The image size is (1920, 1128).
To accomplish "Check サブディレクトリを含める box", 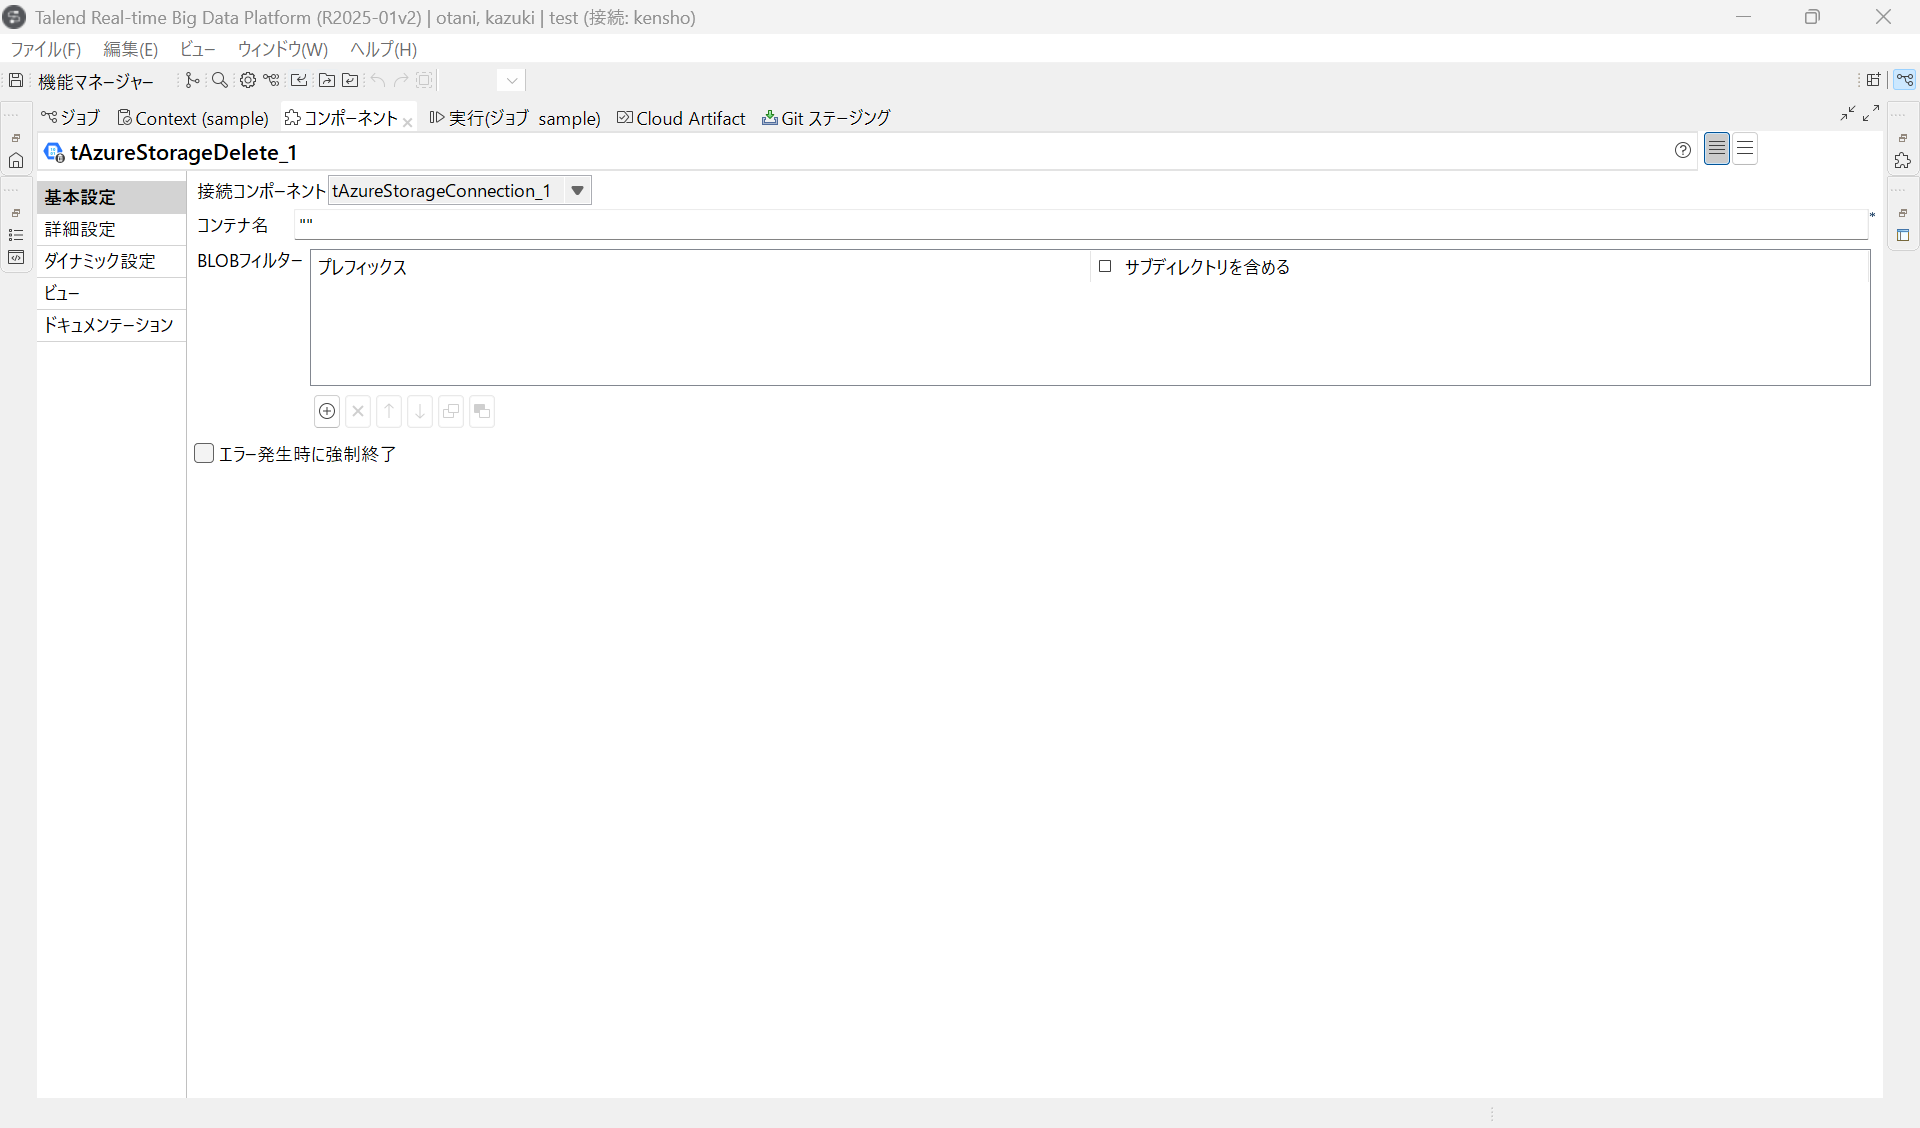I will pyautogui.click(x=1105, y=266).
